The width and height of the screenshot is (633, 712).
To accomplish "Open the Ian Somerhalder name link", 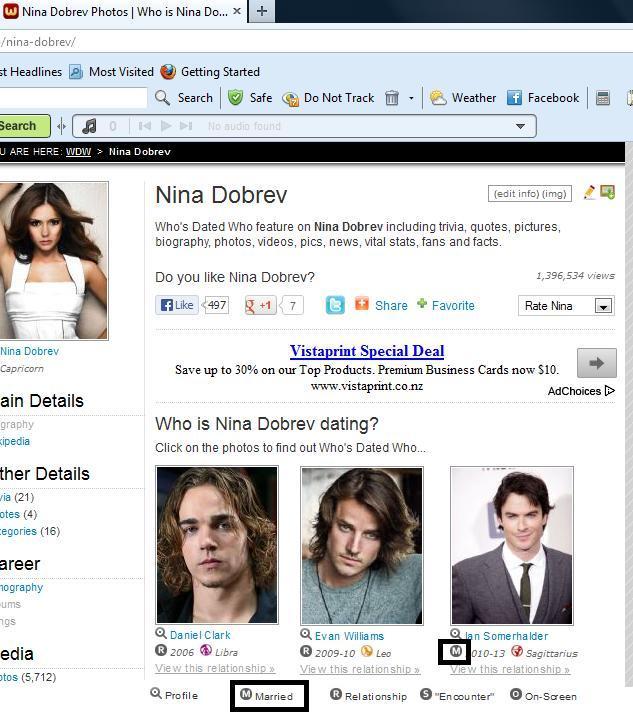I will 506,636.
